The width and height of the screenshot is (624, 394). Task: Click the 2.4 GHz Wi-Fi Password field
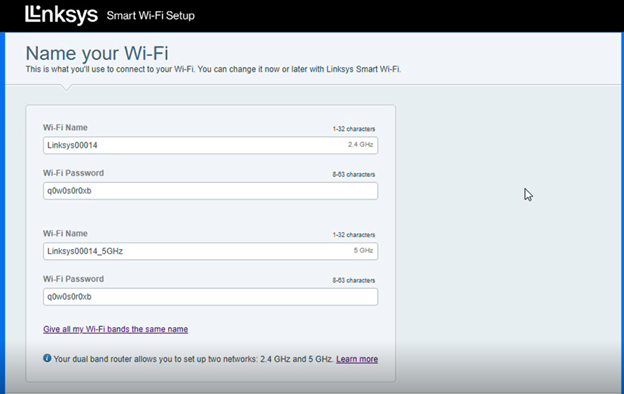coord(211,191)
